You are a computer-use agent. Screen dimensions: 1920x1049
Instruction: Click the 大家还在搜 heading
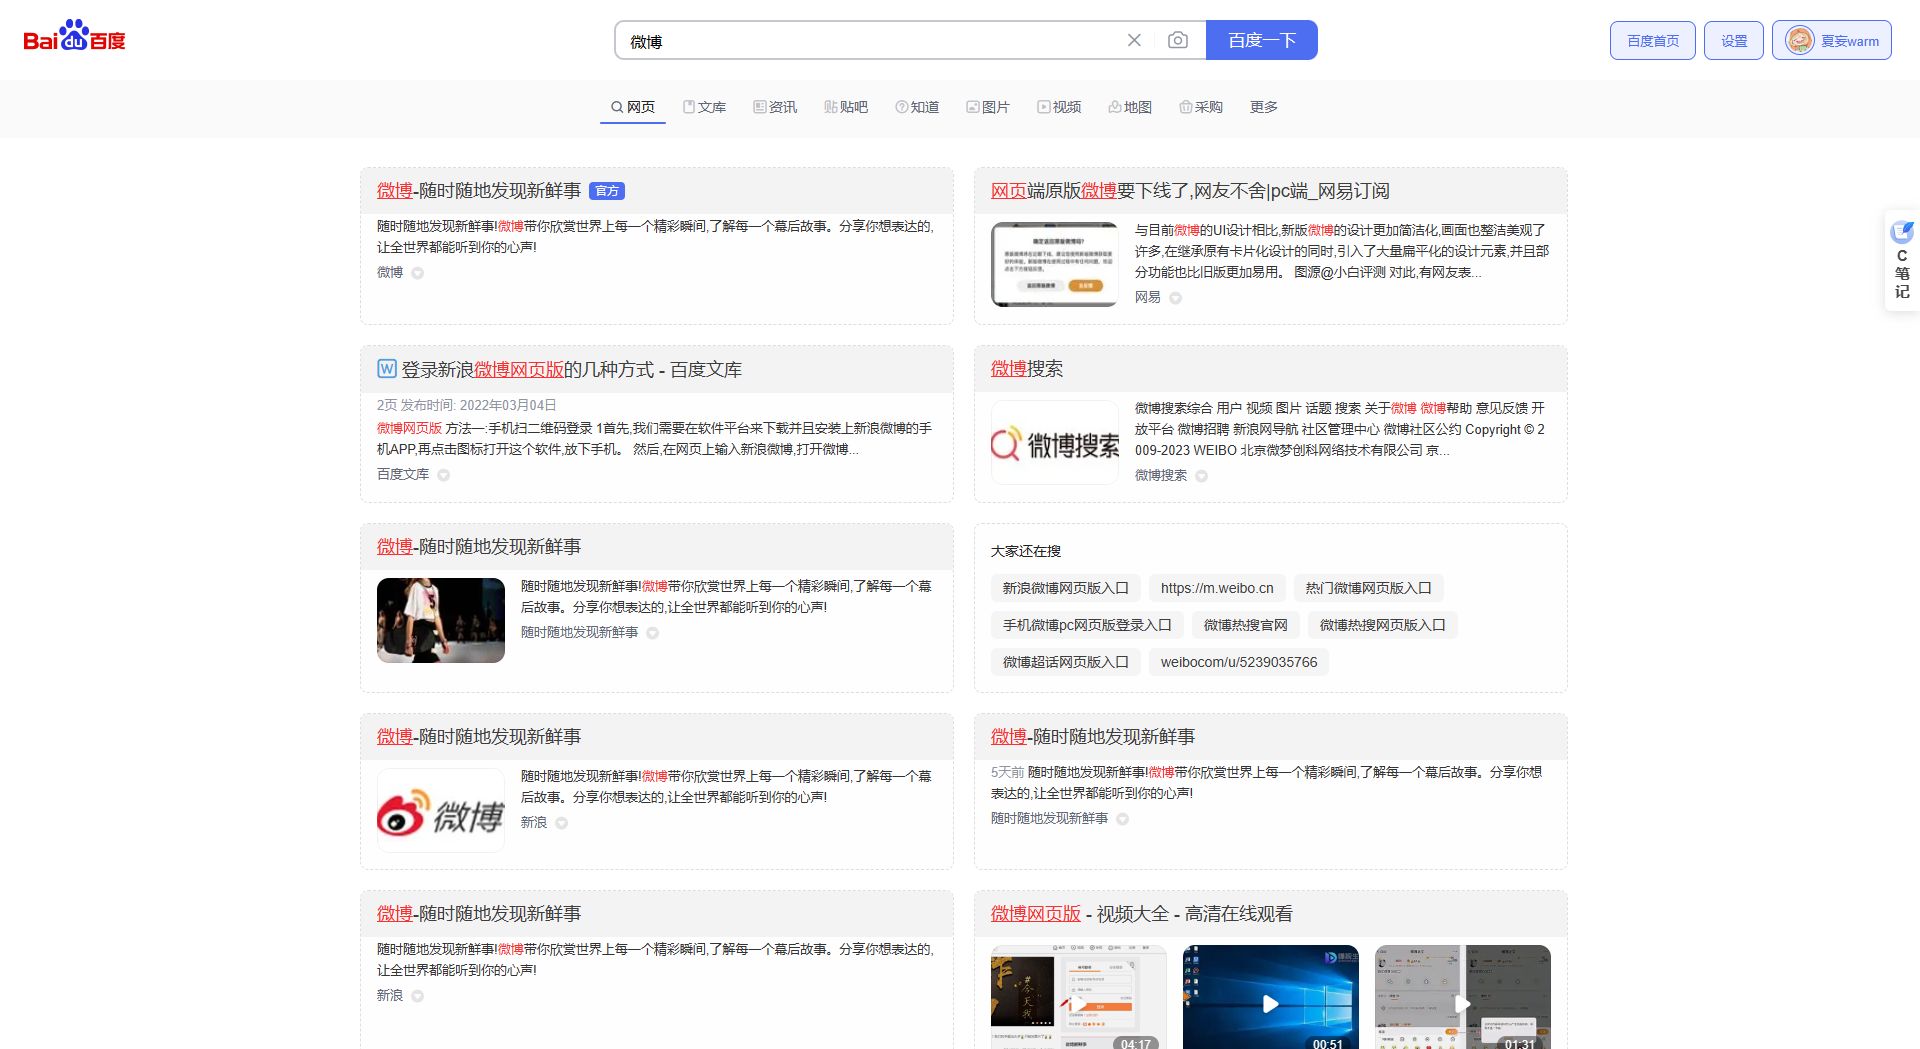tap(1025, 551)
